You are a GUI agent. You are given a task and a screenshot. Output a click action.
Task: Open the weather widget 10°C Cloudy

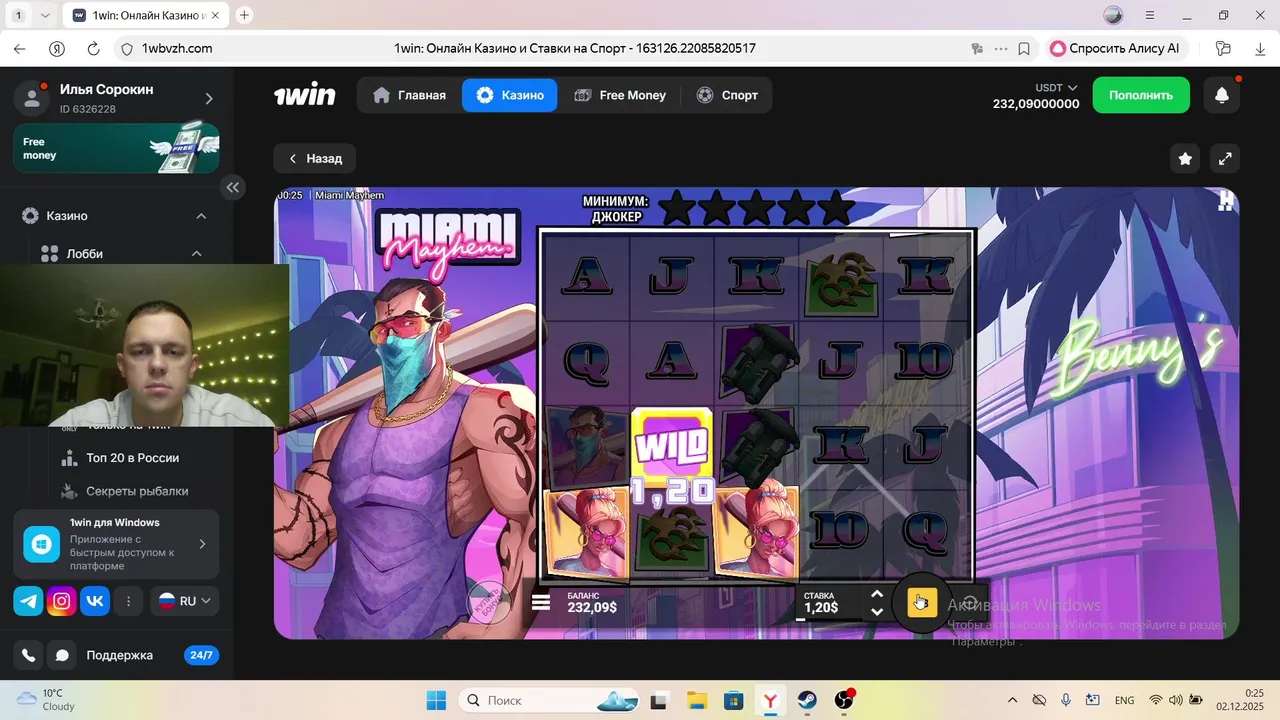click(x=46, y=700)
